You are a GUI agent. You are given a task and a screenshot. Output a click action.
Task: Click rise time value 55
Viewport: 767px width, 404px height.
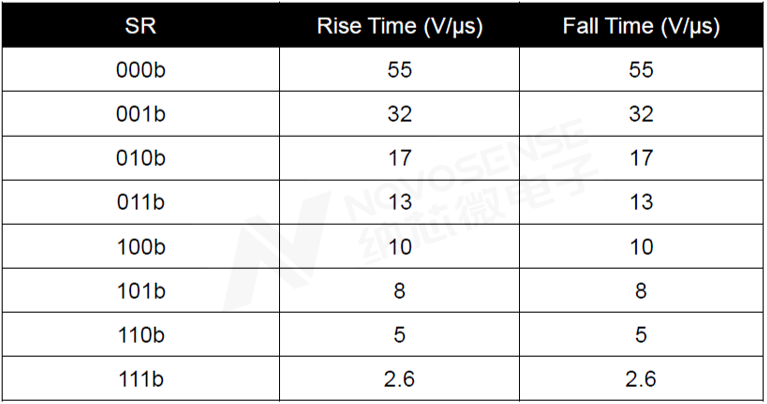[400, 69]
